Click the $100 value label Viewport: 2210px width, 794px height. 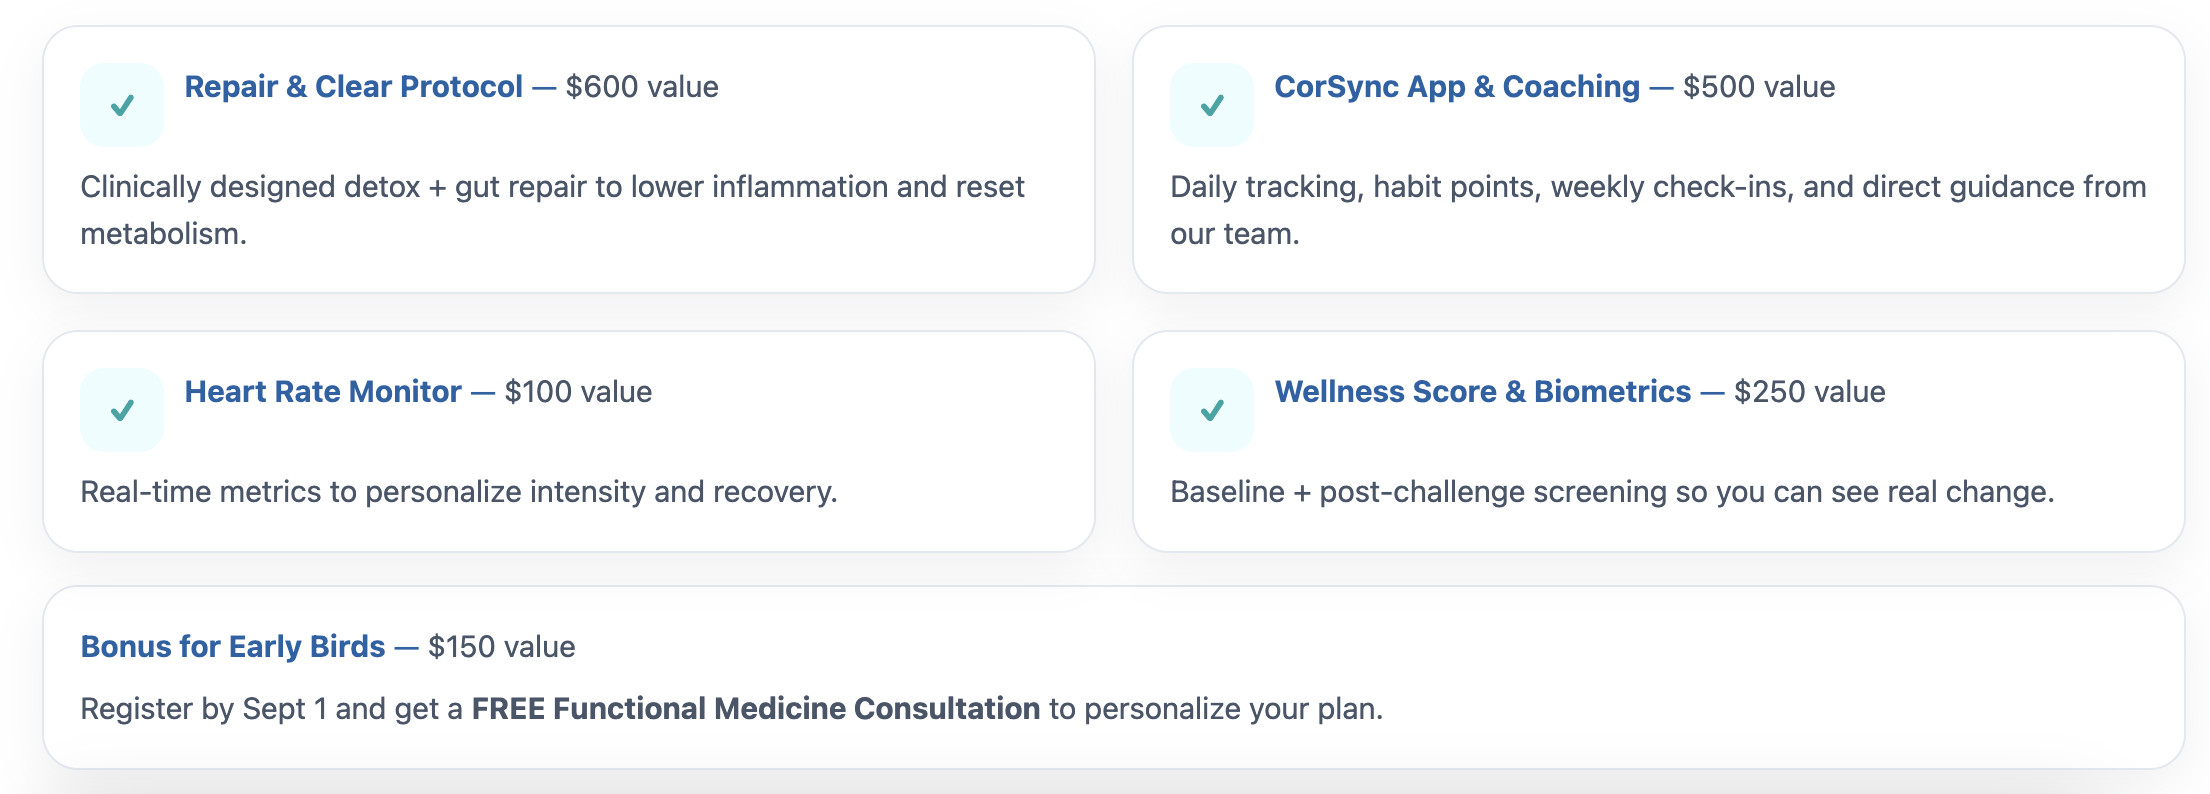pyautogui.click(x=578, y=392)
